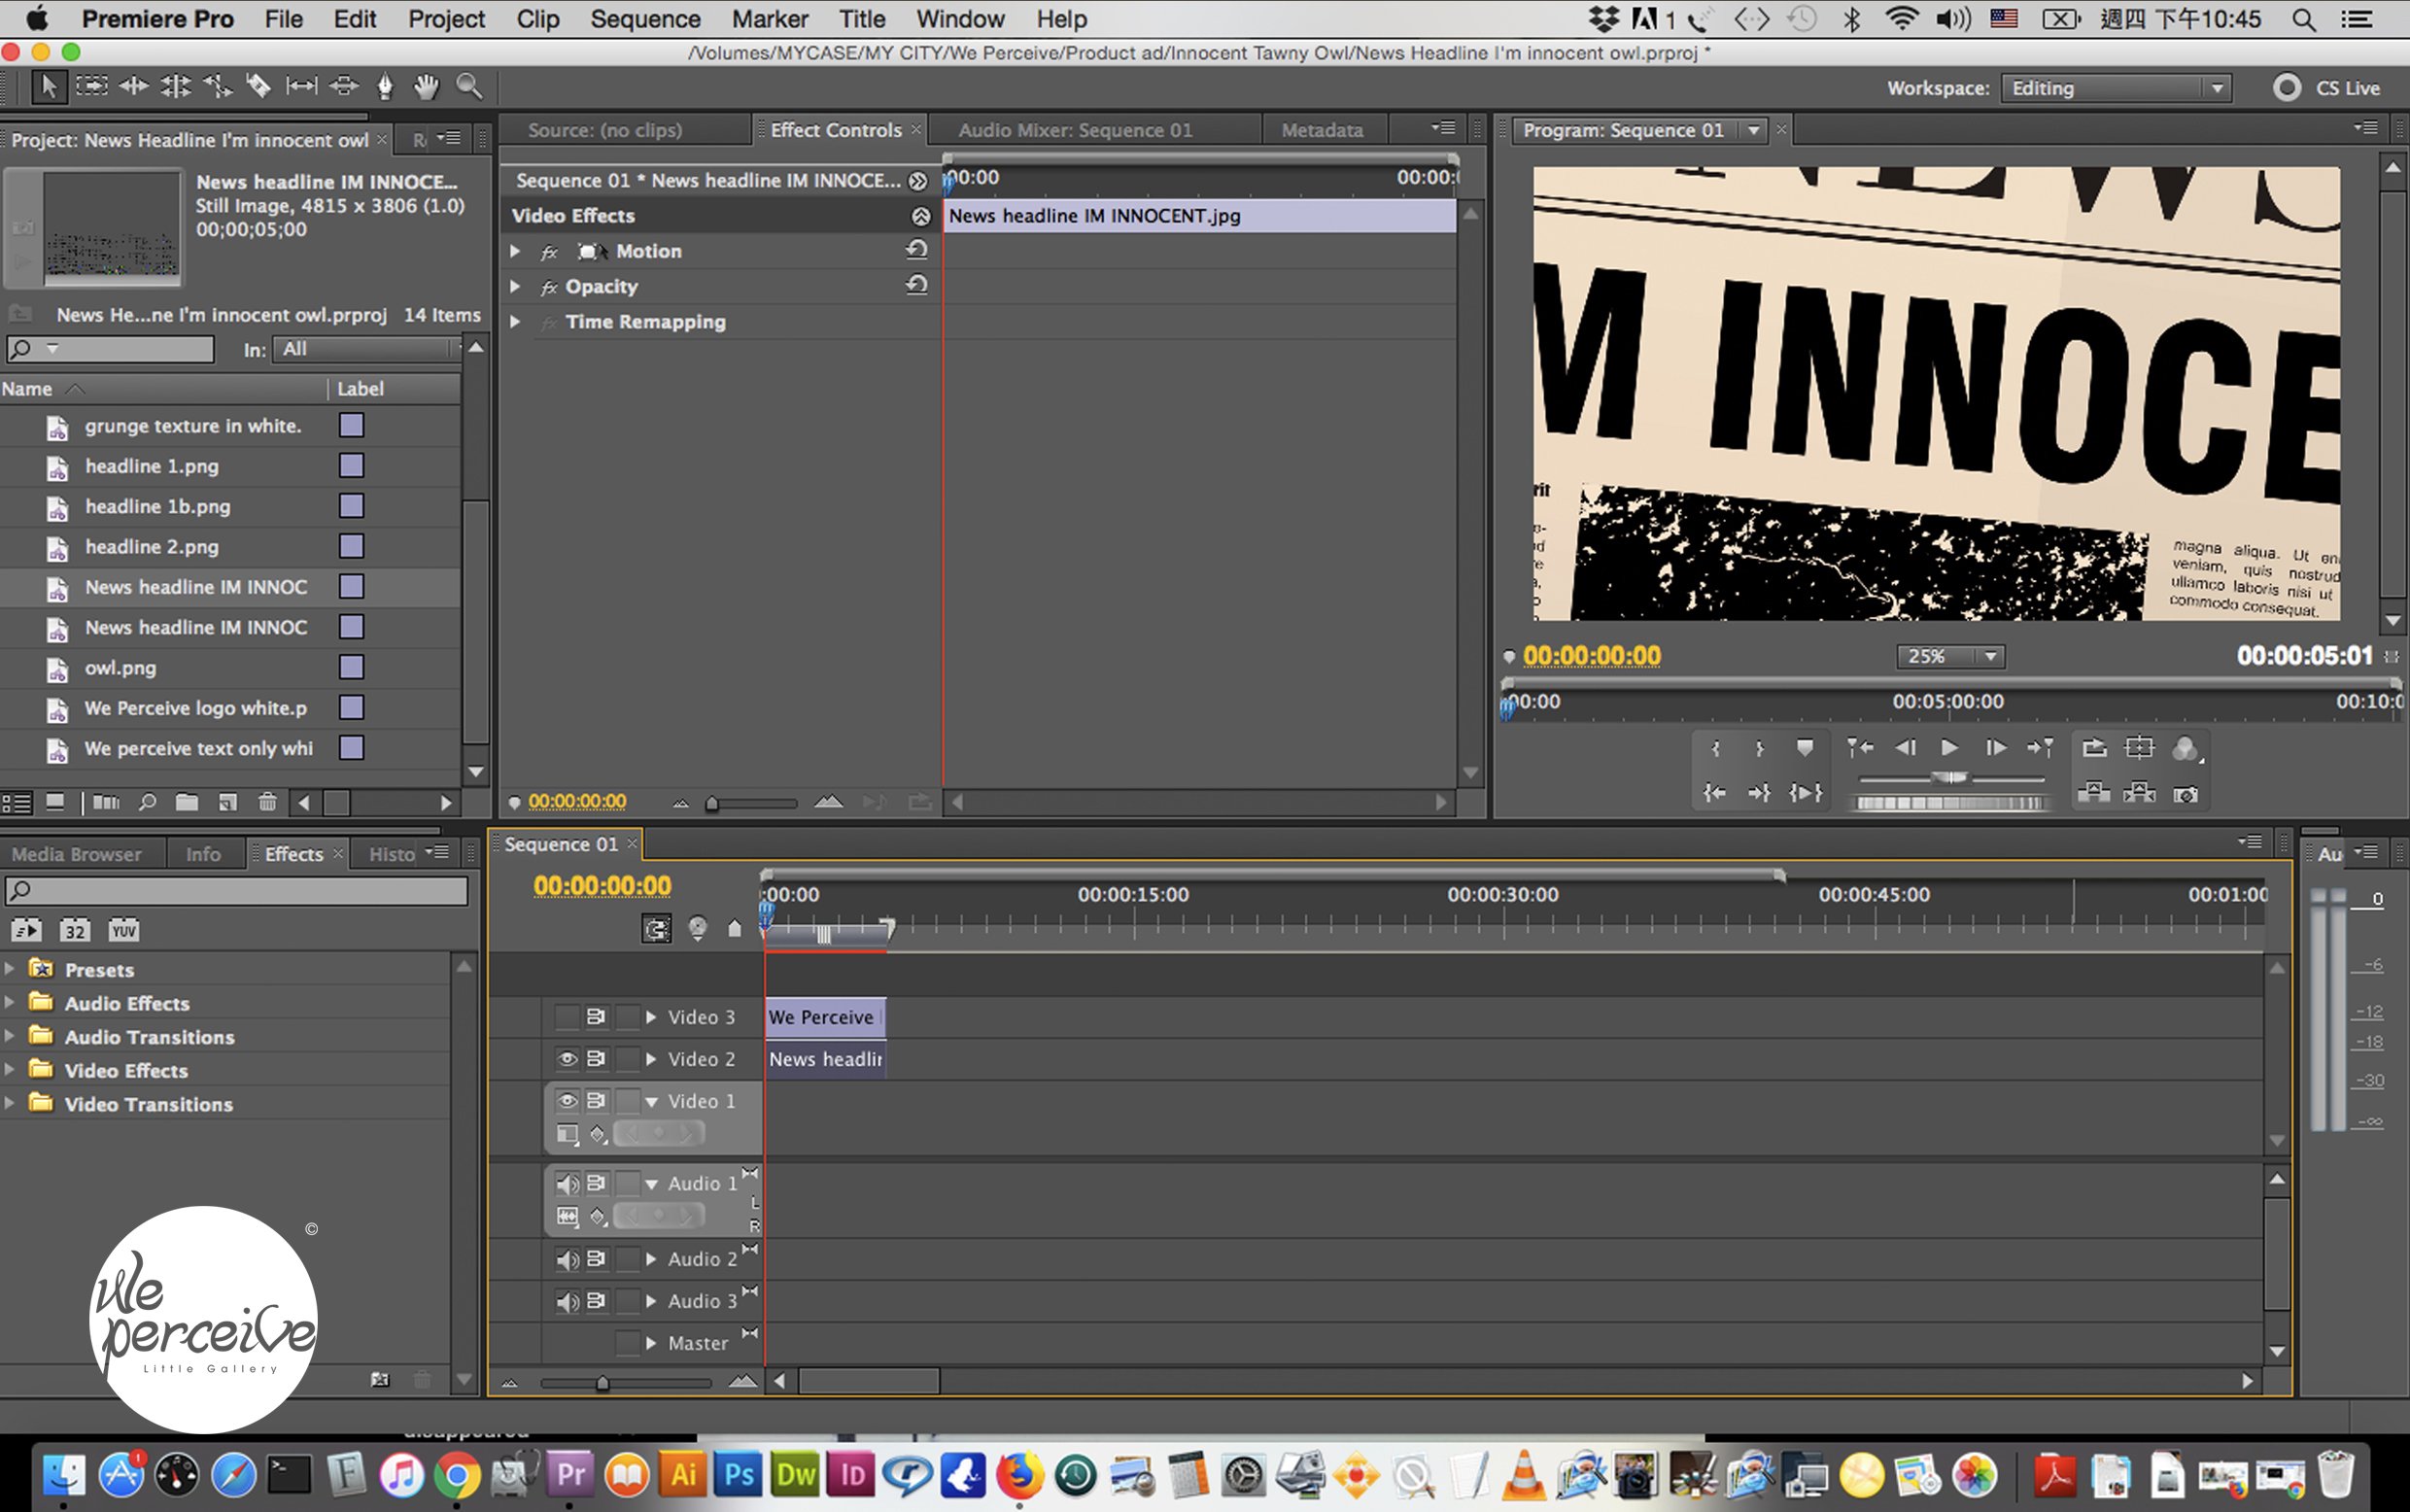
Task: Toggle Safe Margins in Program monitor
Action: [2139, 748]
